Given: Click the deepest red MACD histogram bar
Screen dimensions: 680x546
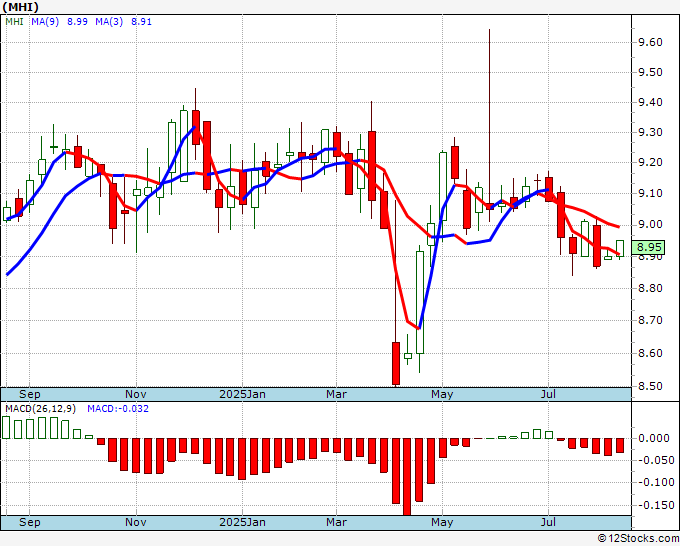Looking at the screenshot, I should click(x=407, y=477).
